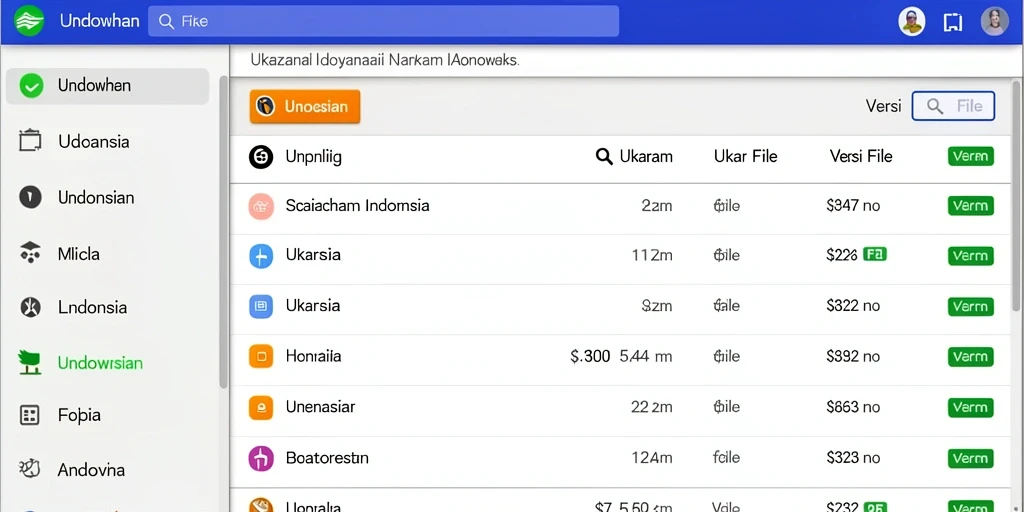The width and height of the screenshot is (1024, 512).
Task: Click the Verm button in header row
Action: pos(970,156)
